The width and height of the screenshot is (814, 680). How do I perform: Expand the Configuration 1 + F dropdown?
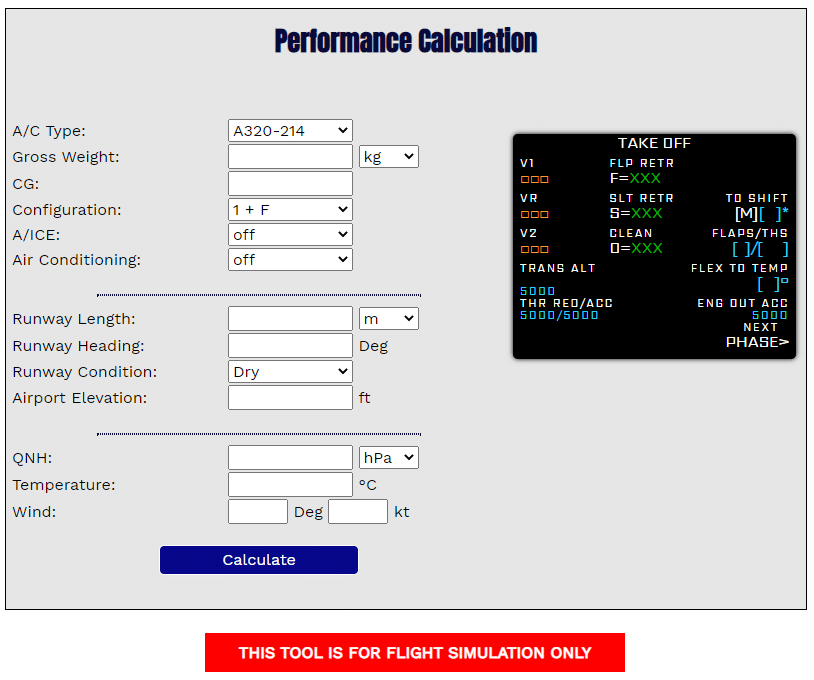click(290, 210)
